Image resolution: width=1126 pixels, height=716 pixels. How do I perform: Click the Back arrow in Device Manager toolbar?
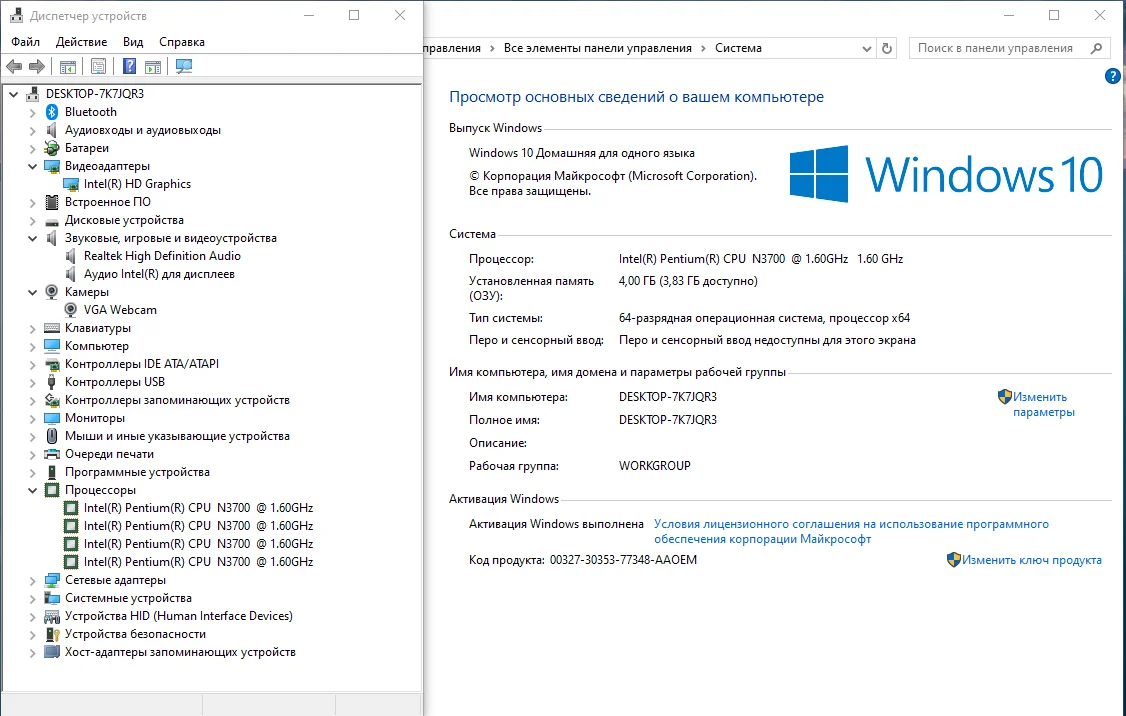(x=14, y=67)
